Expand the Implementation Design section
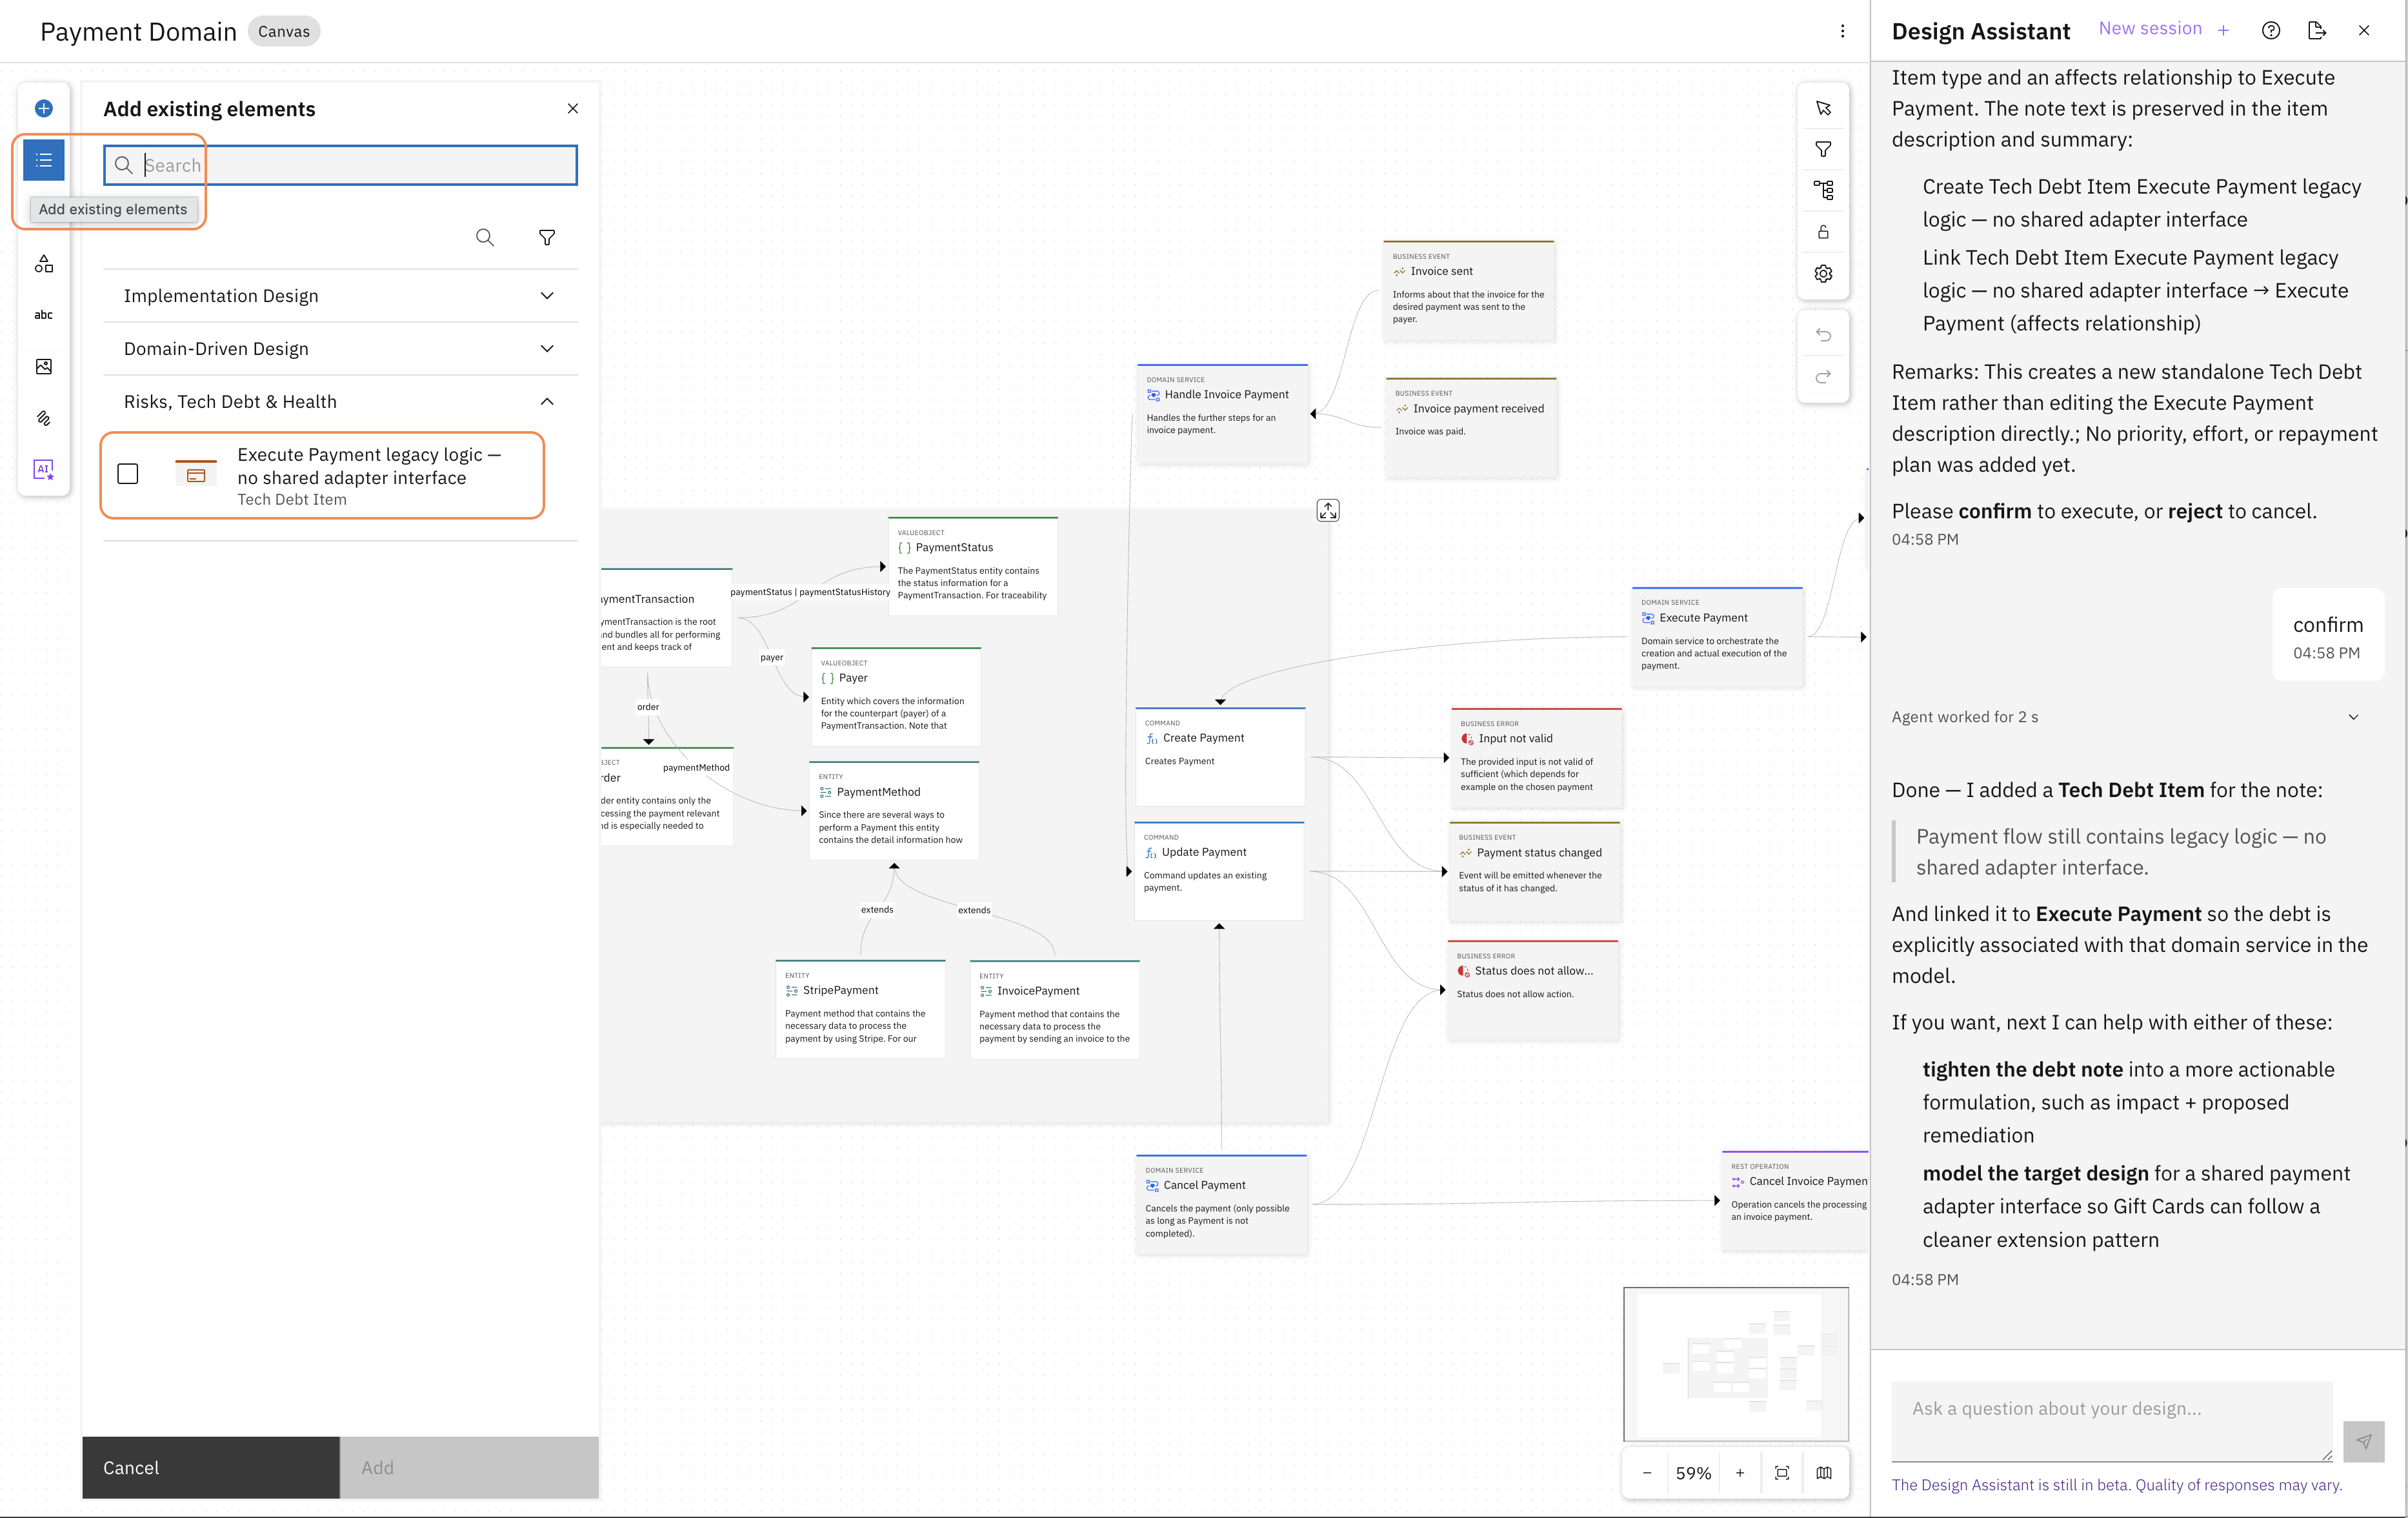The width and height of the screenshot is (2408, 1518). [340, 296]
